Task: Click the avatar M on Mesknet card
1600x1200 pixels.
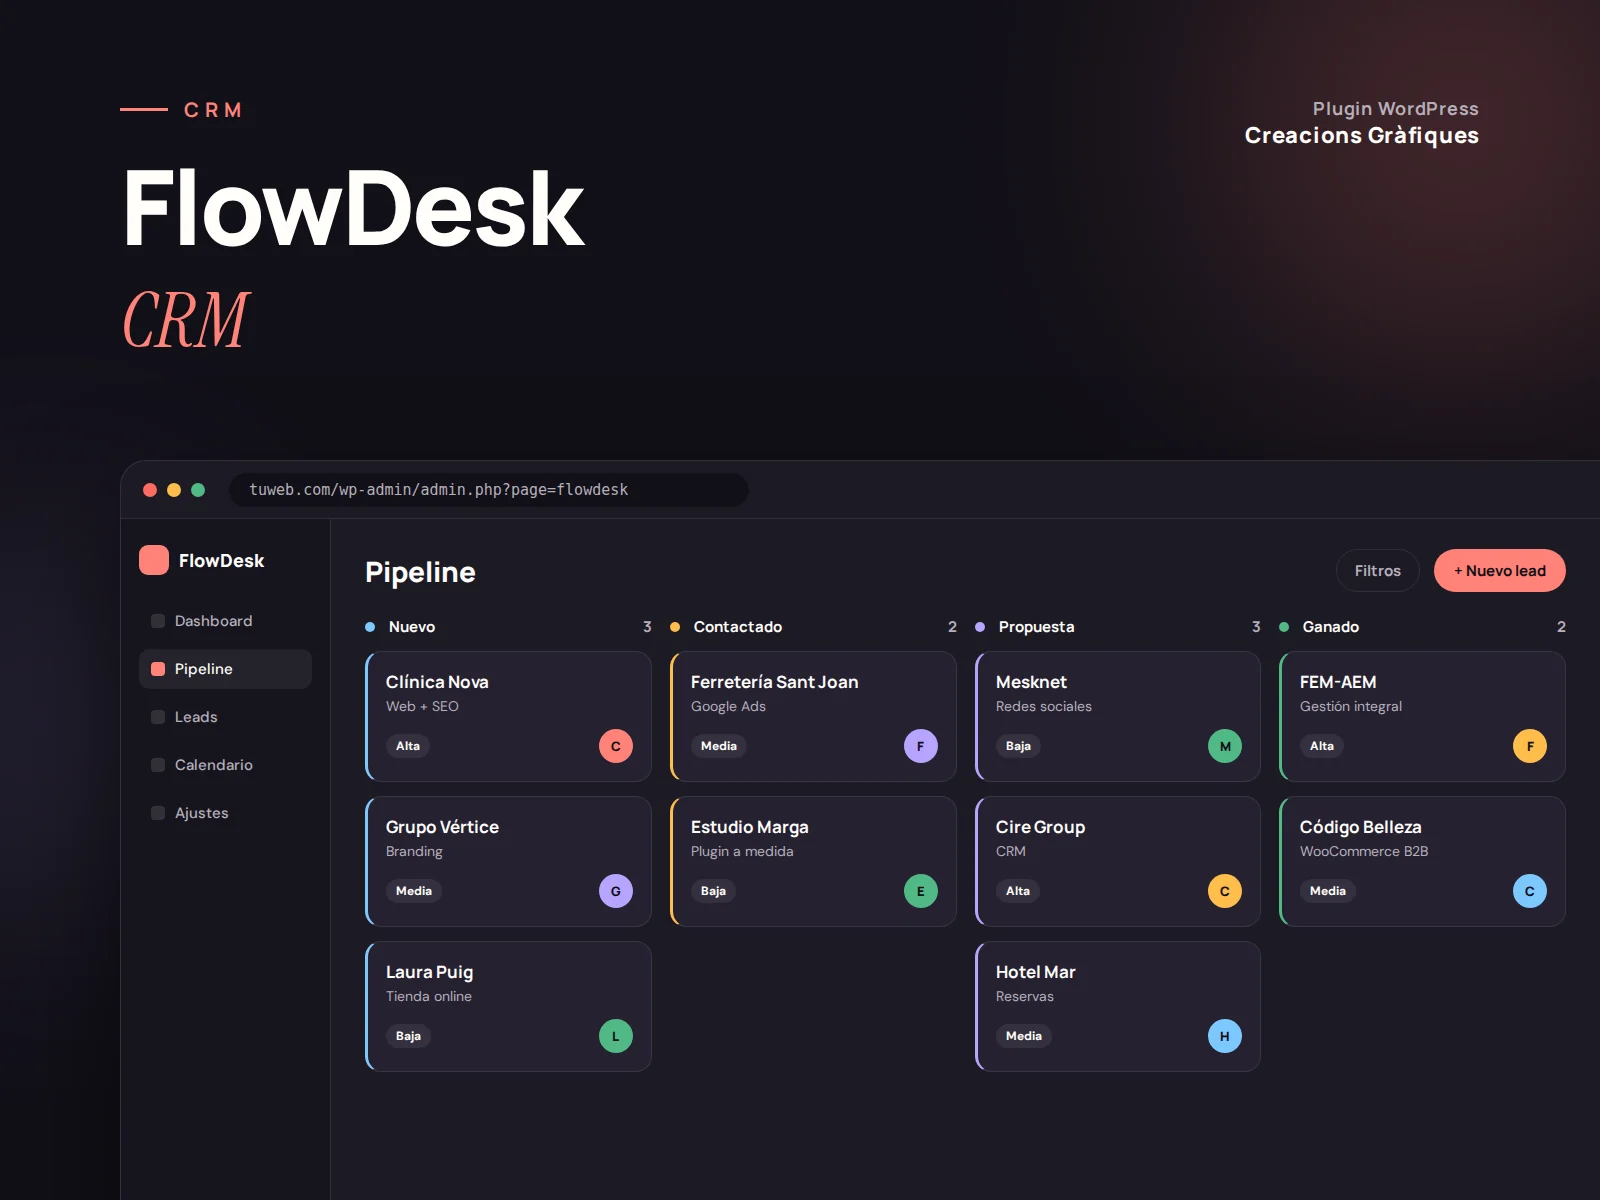Action: pyautogui.click(x=1225, y=746)
